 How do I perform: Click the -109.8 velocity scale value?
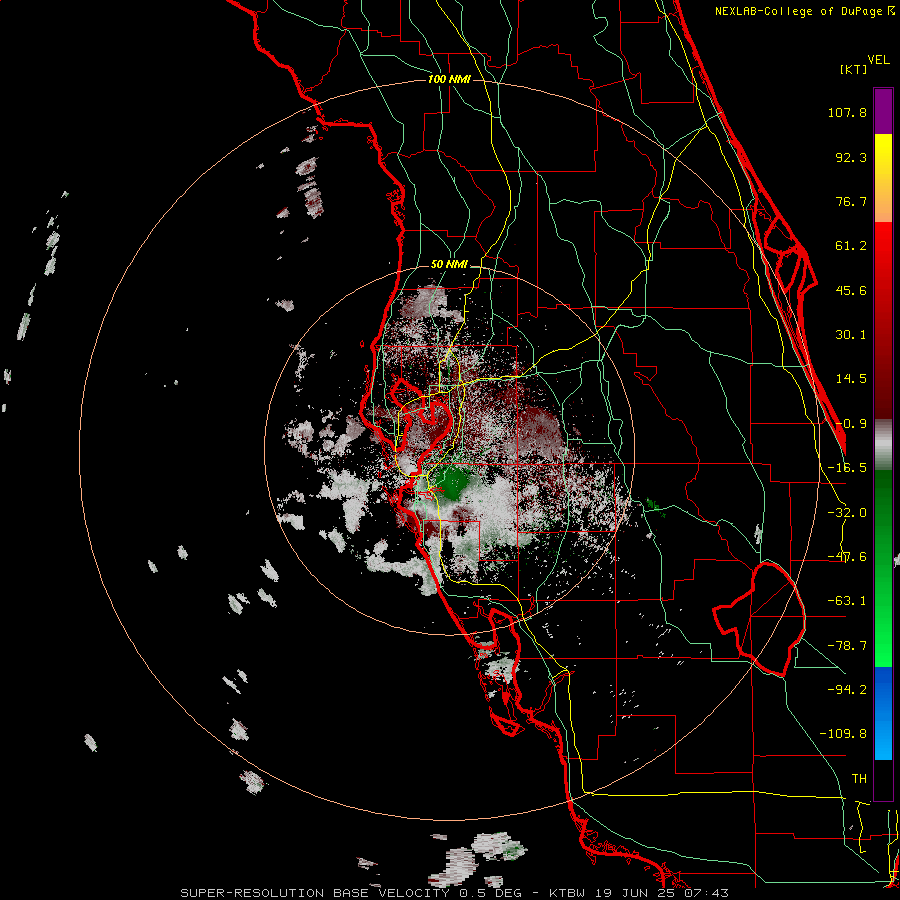[x=843, y=734]
